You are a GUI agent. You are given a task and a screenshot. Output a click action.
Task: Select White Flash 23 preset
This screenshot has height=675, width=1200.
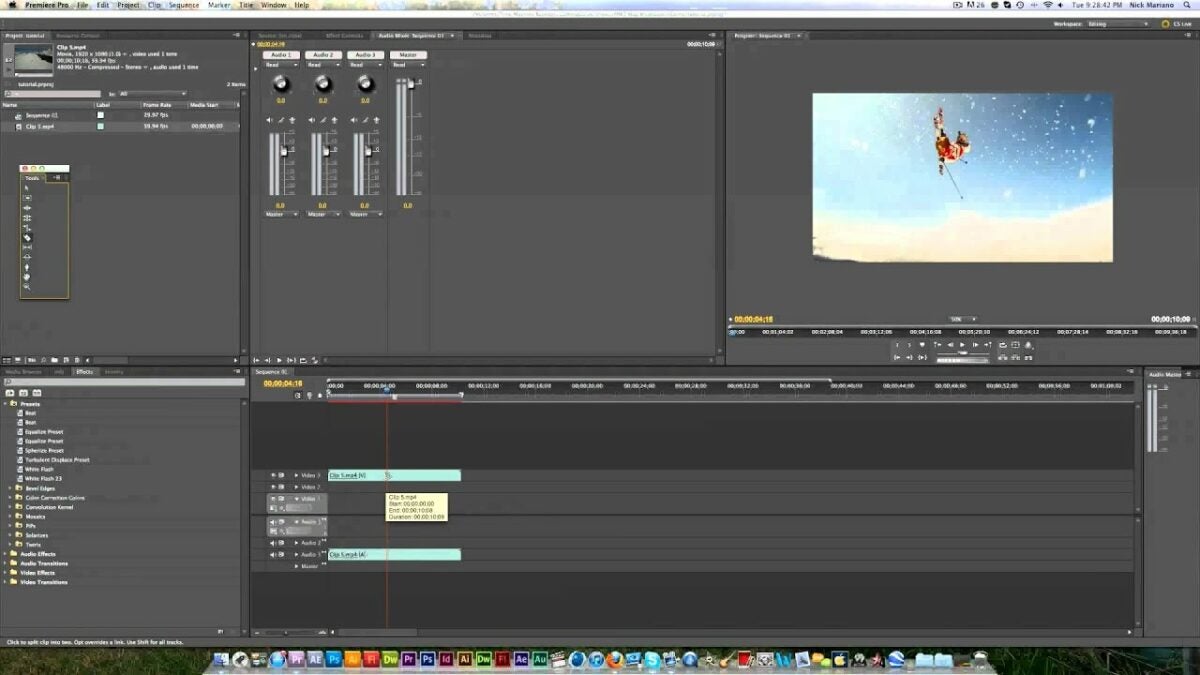click(44, 479)
